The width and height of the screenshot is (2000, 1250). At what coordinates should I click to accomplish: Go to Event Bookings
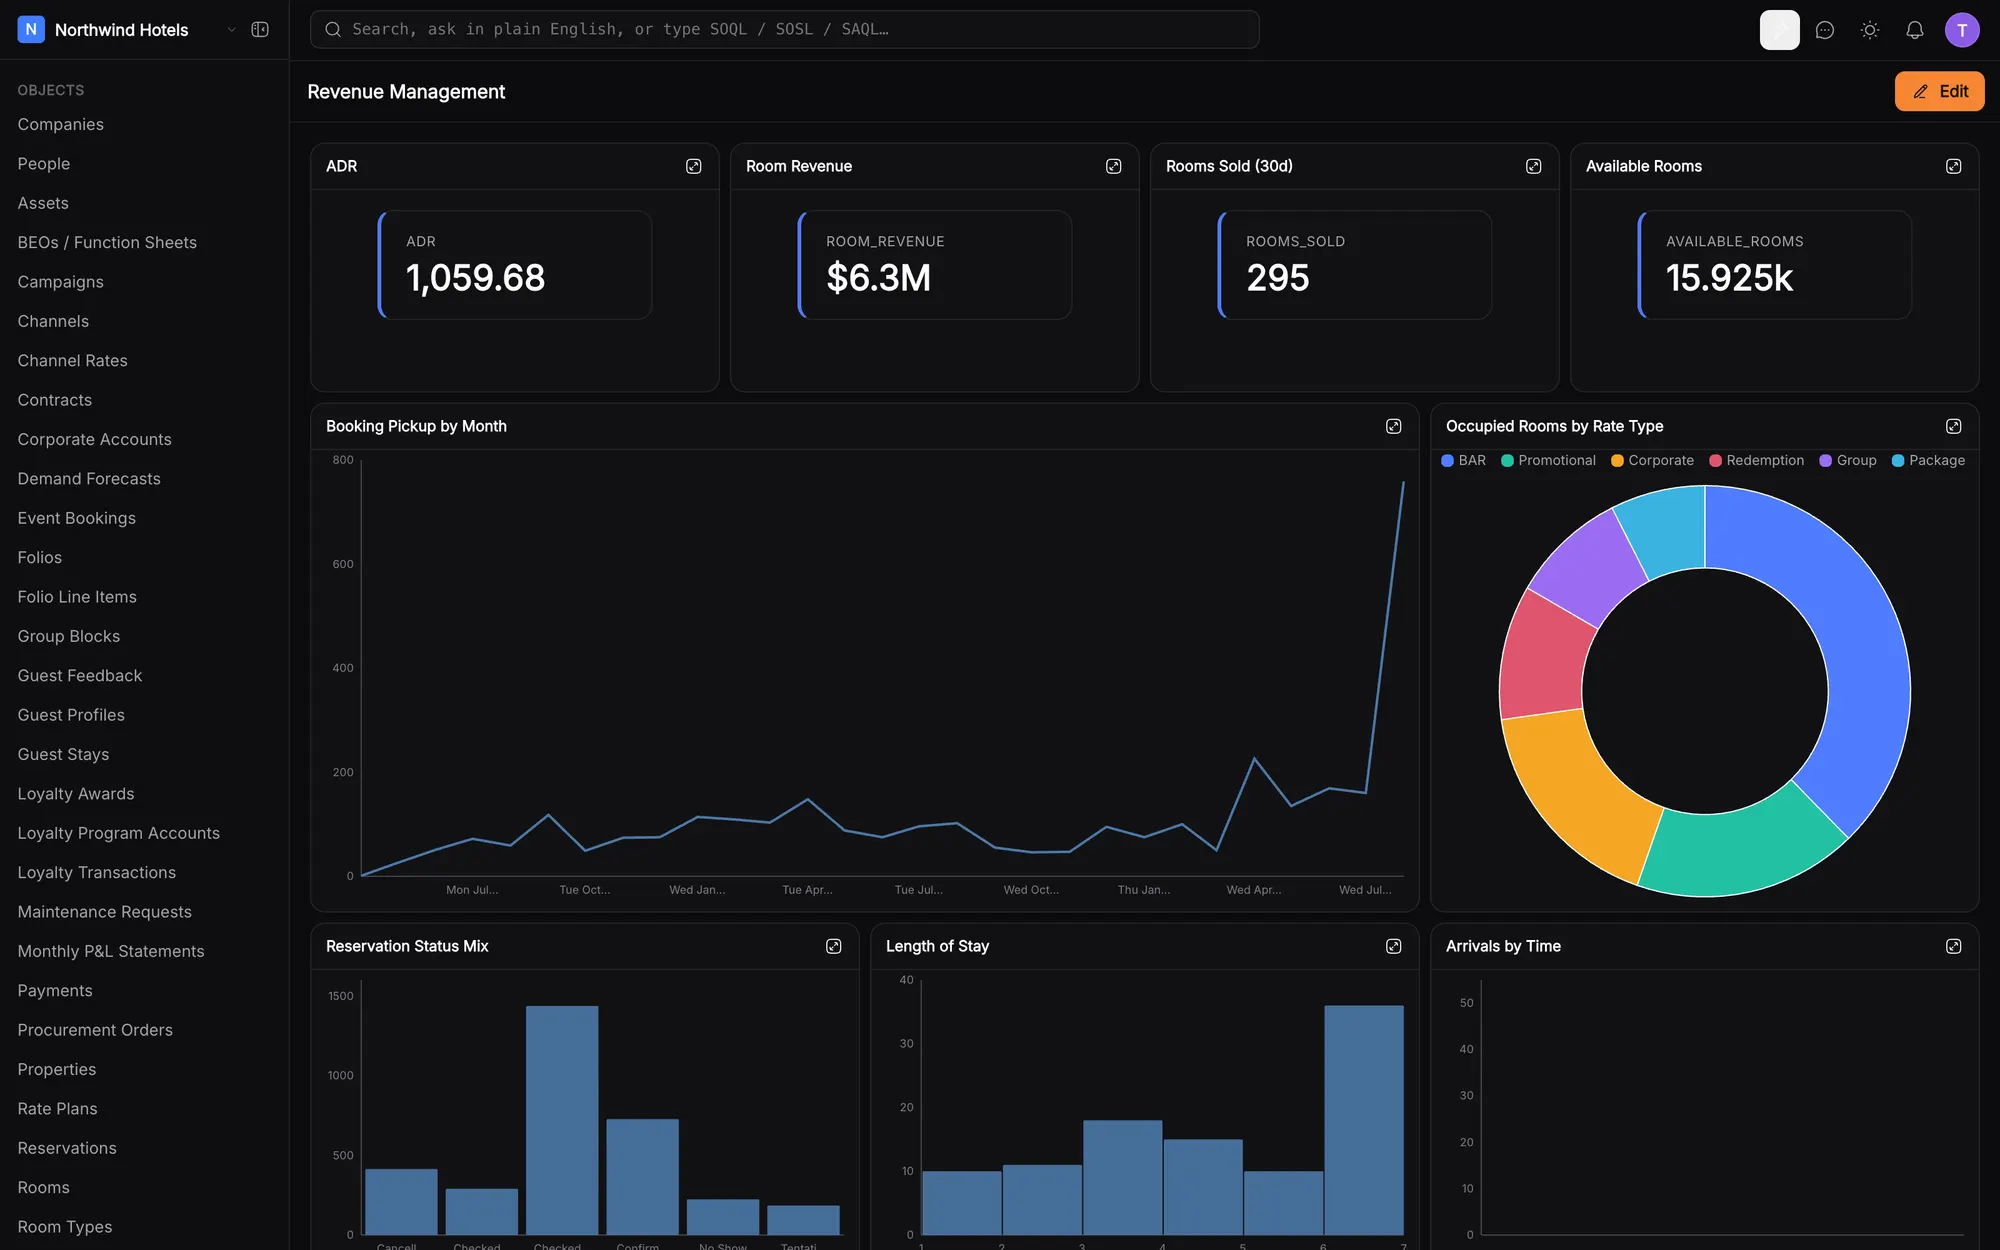point(76,518)
